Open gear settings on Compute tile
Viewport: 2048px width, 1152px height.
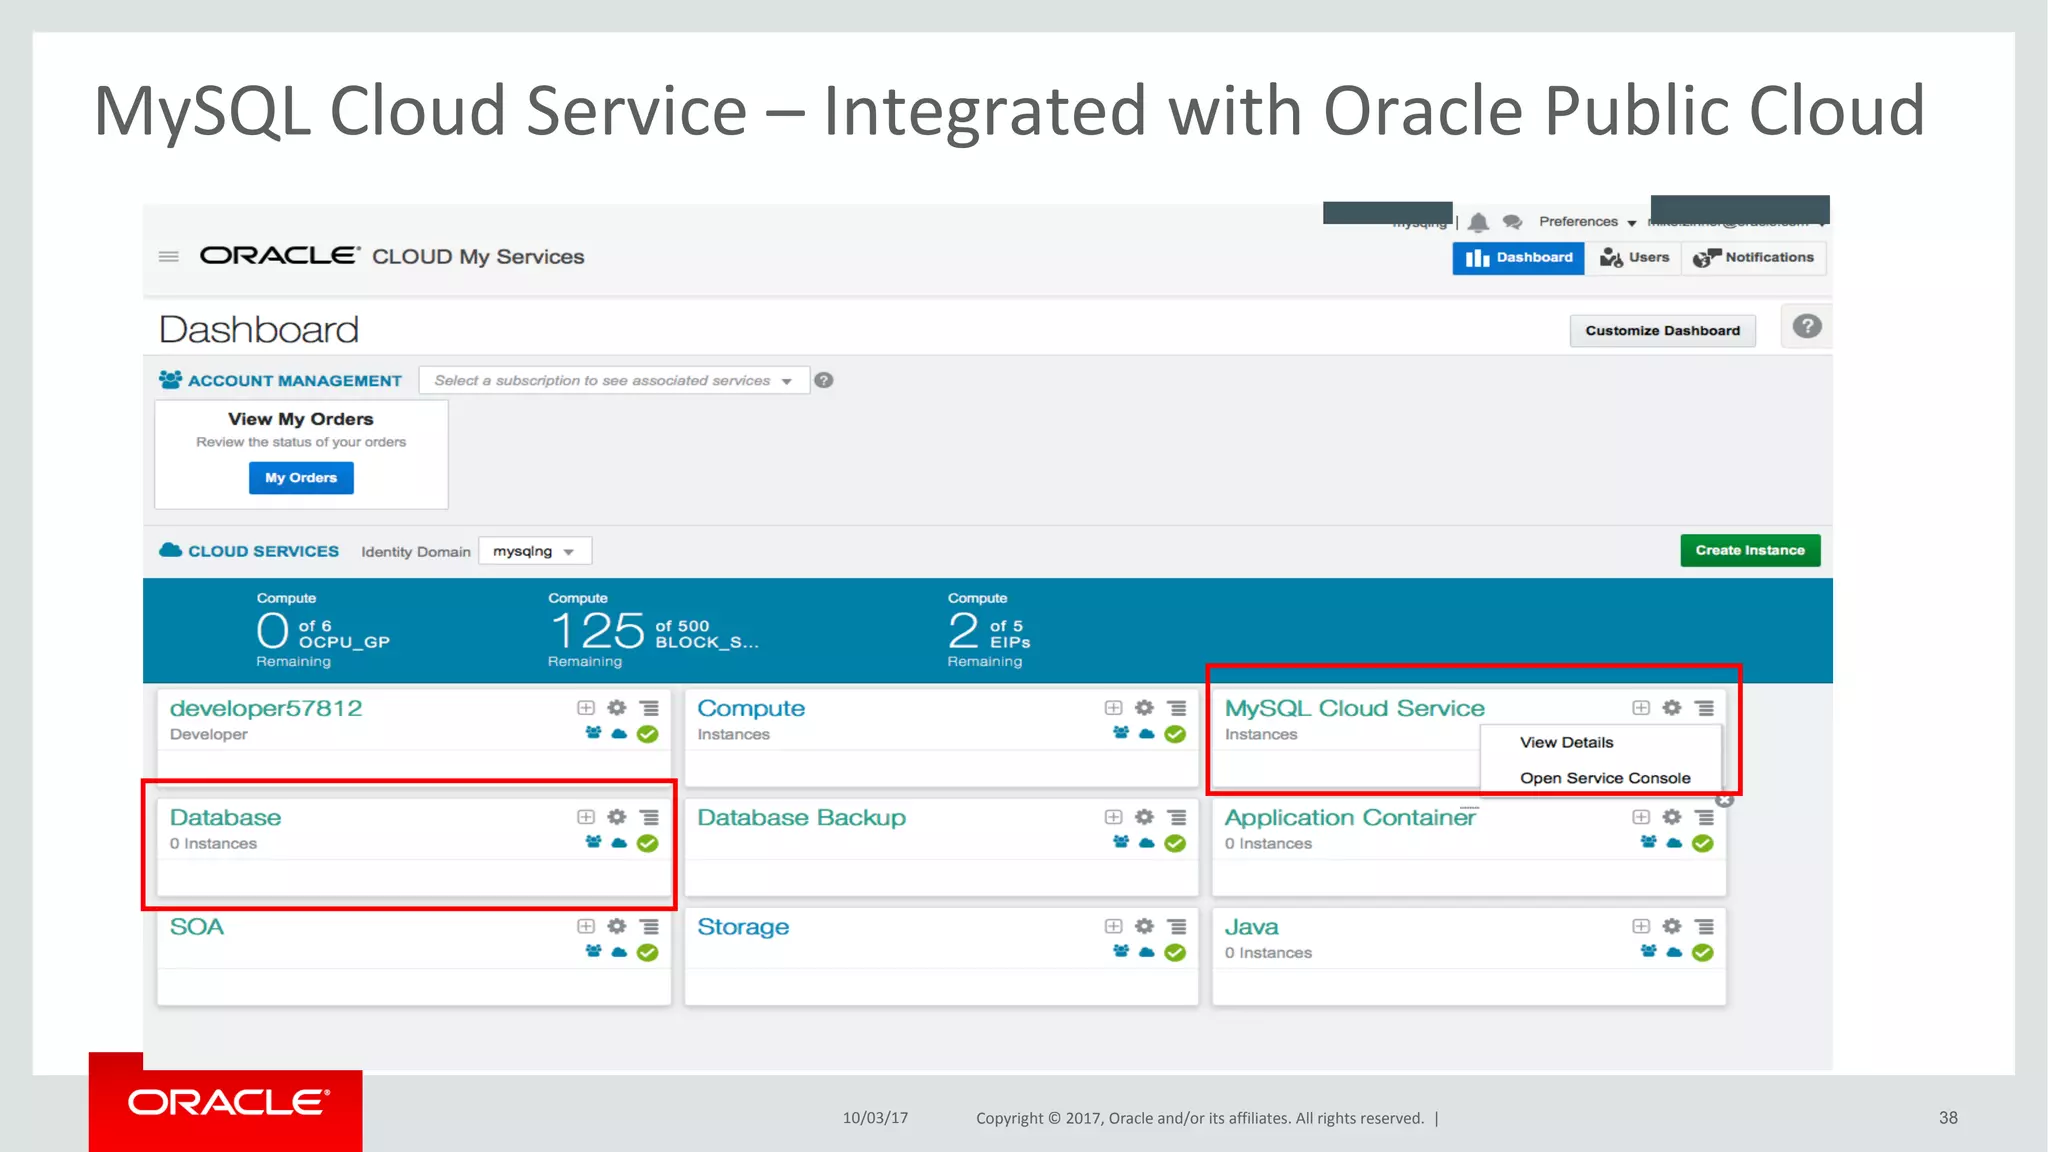coord(1145,708)
